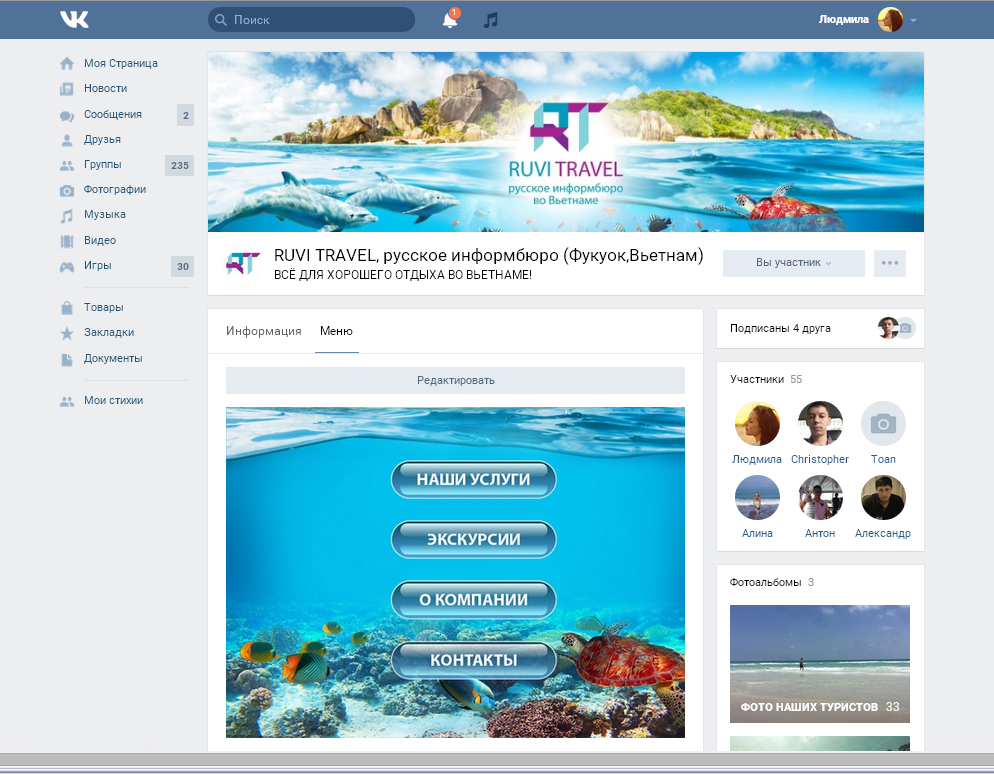Open the three-dots group actions menu
The width and height of the screenshot is (994, 774).
coord(889,263)
